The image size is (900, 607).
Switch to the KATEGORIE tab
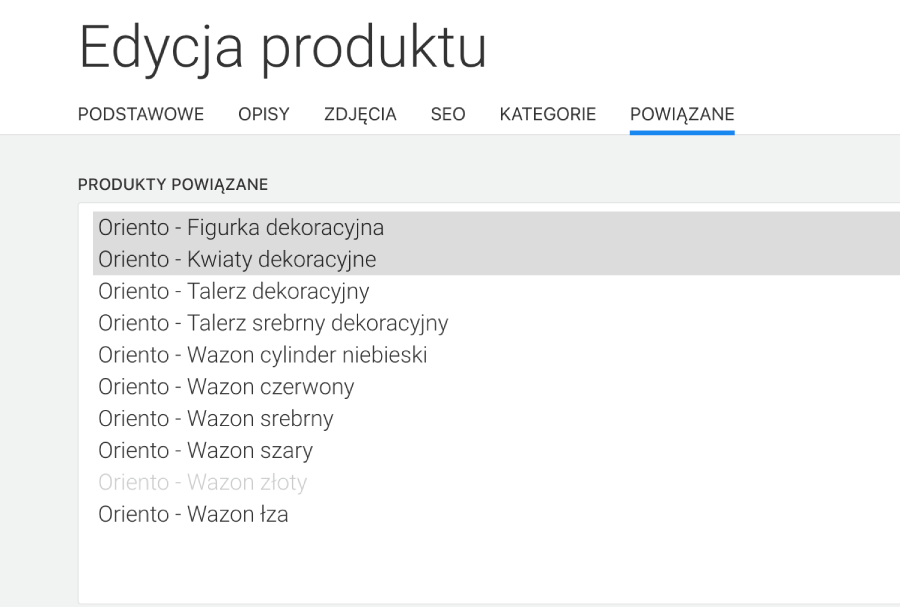[547, 114]
